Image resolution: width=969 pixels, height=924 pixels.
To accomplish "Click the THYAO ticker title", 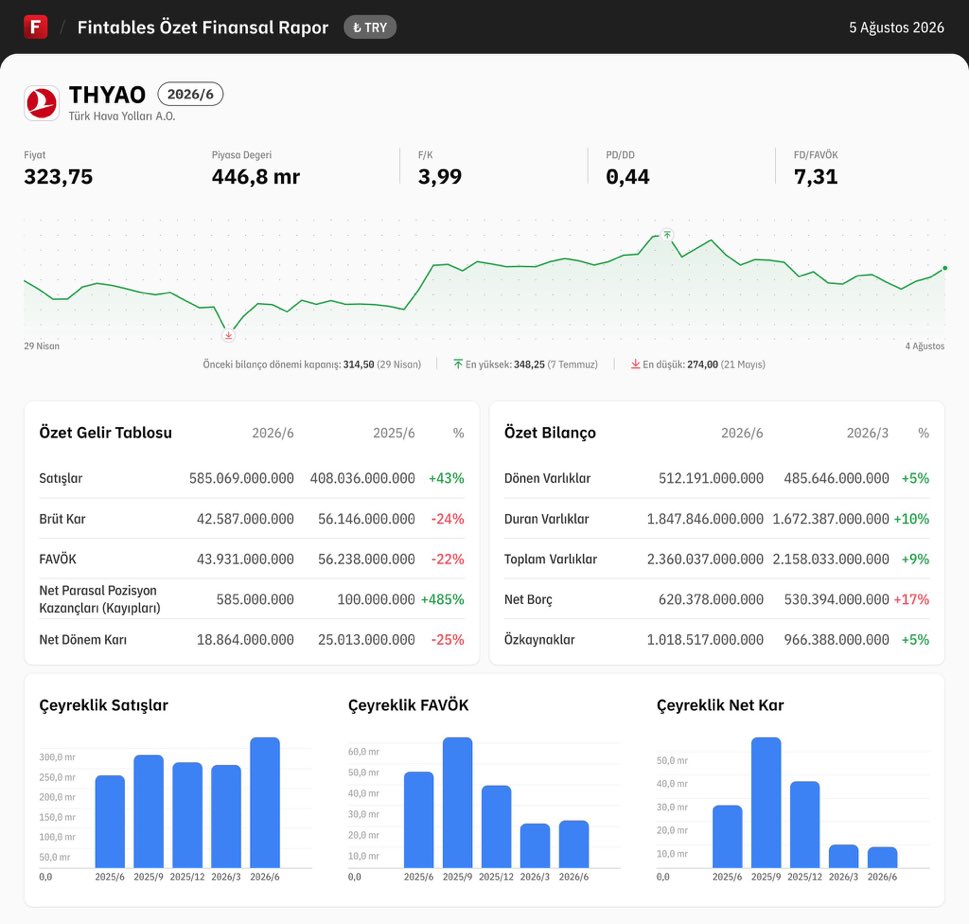I will [107, 95].
